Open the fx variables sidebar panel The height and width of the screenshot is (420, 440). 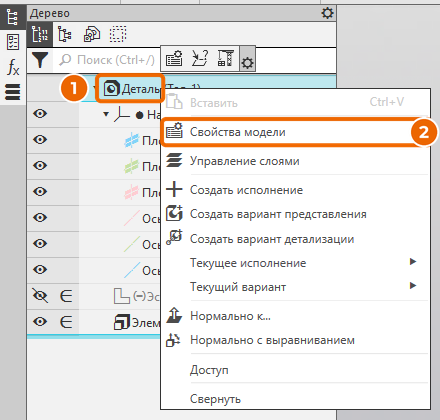point(13,67)
